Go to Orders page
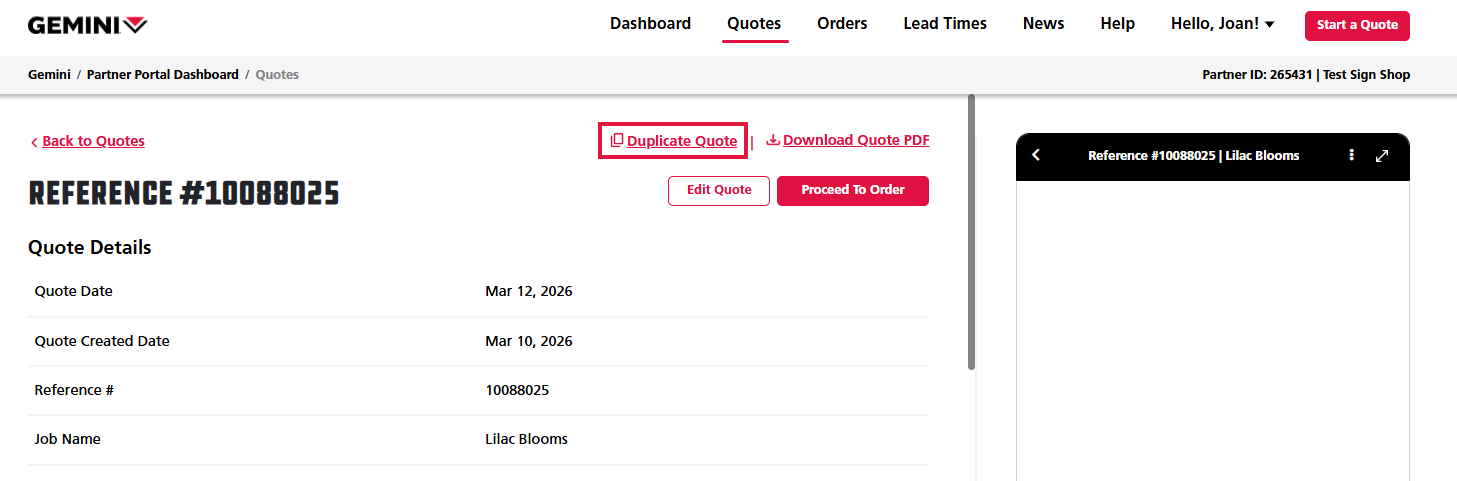 pyautogui.click(x=842, y=24)
